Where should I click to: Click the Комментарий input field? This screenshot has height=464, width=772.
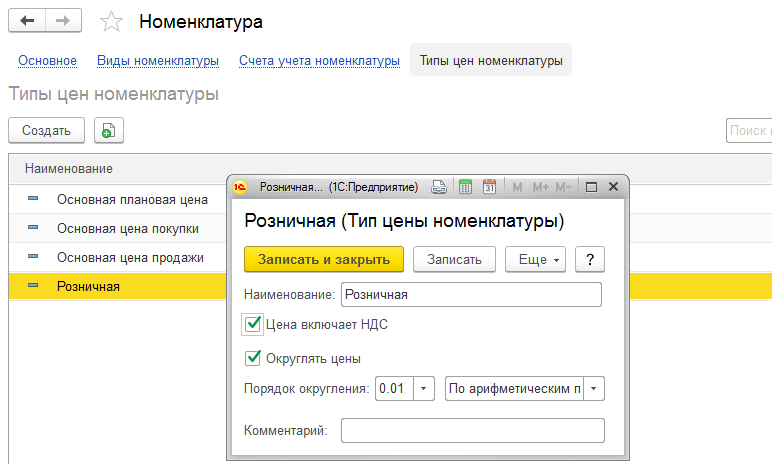[472, 430]
